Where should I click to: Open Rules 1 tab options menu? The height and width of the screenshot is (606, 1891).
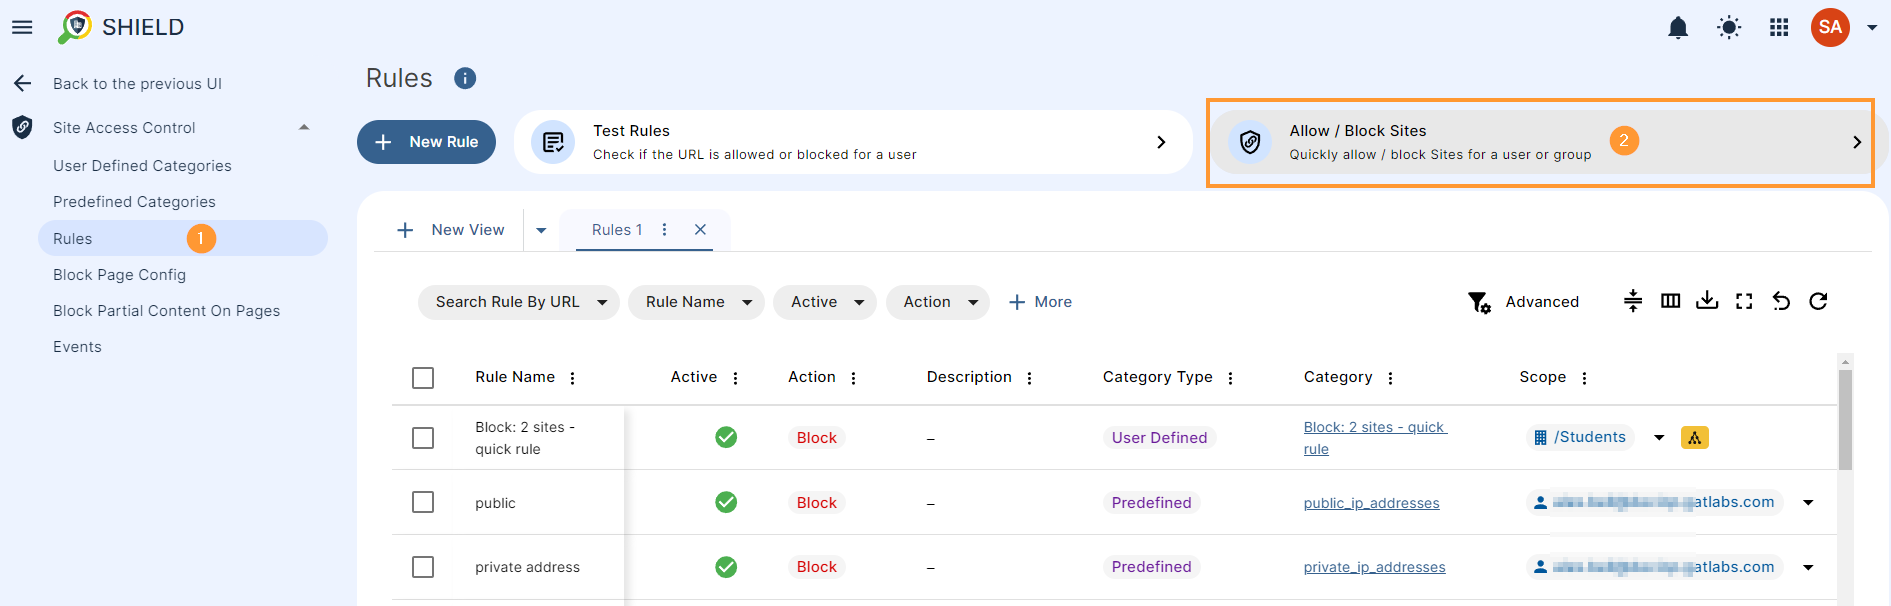(664, 230)
